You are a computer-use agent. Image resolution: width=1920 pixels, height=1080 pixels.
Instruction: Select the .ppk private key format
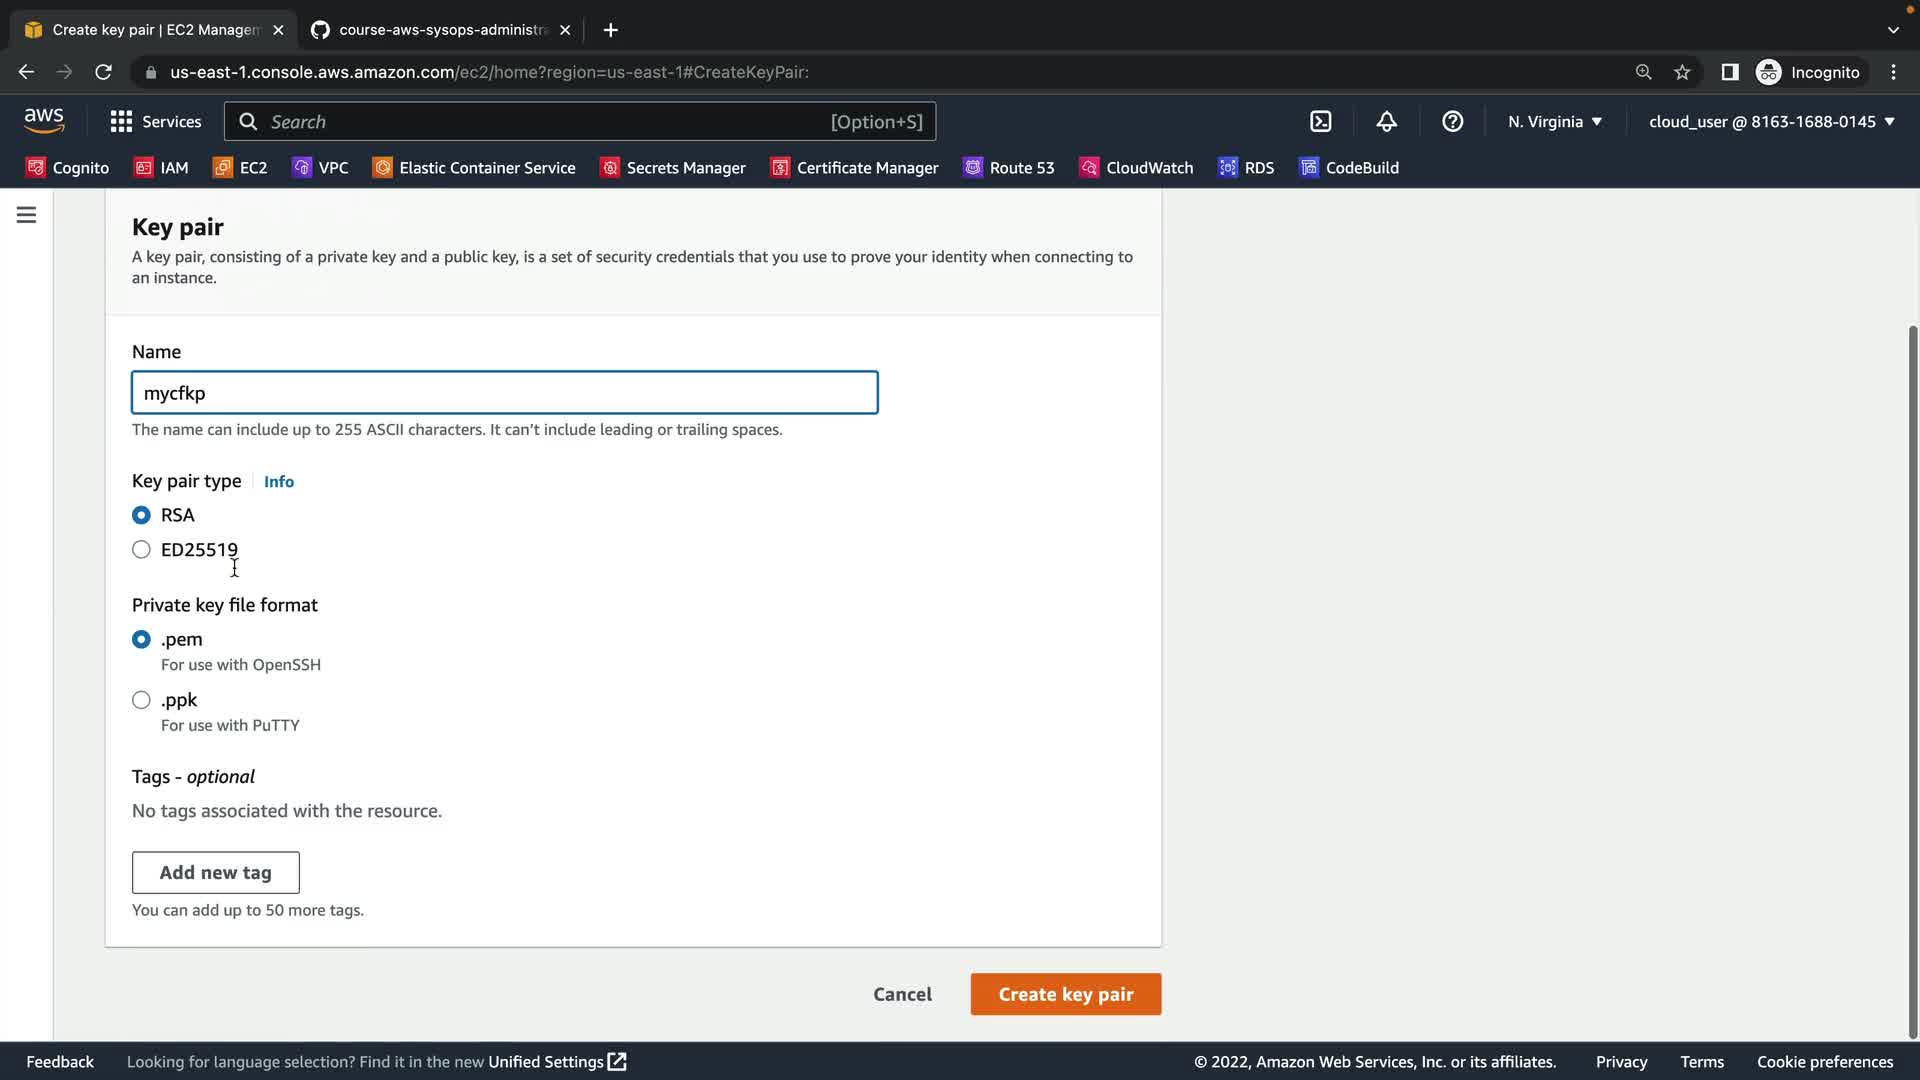pos(141,700)
